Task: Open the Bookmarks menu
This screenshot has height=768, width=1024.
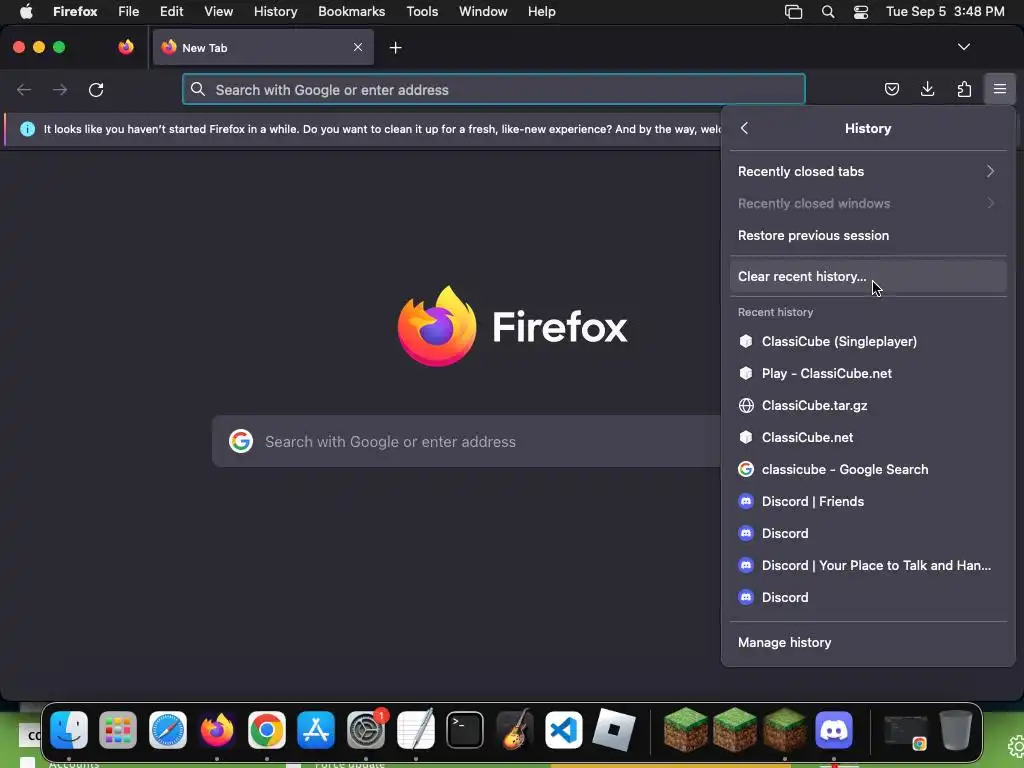Action: [x=351, y=12]
